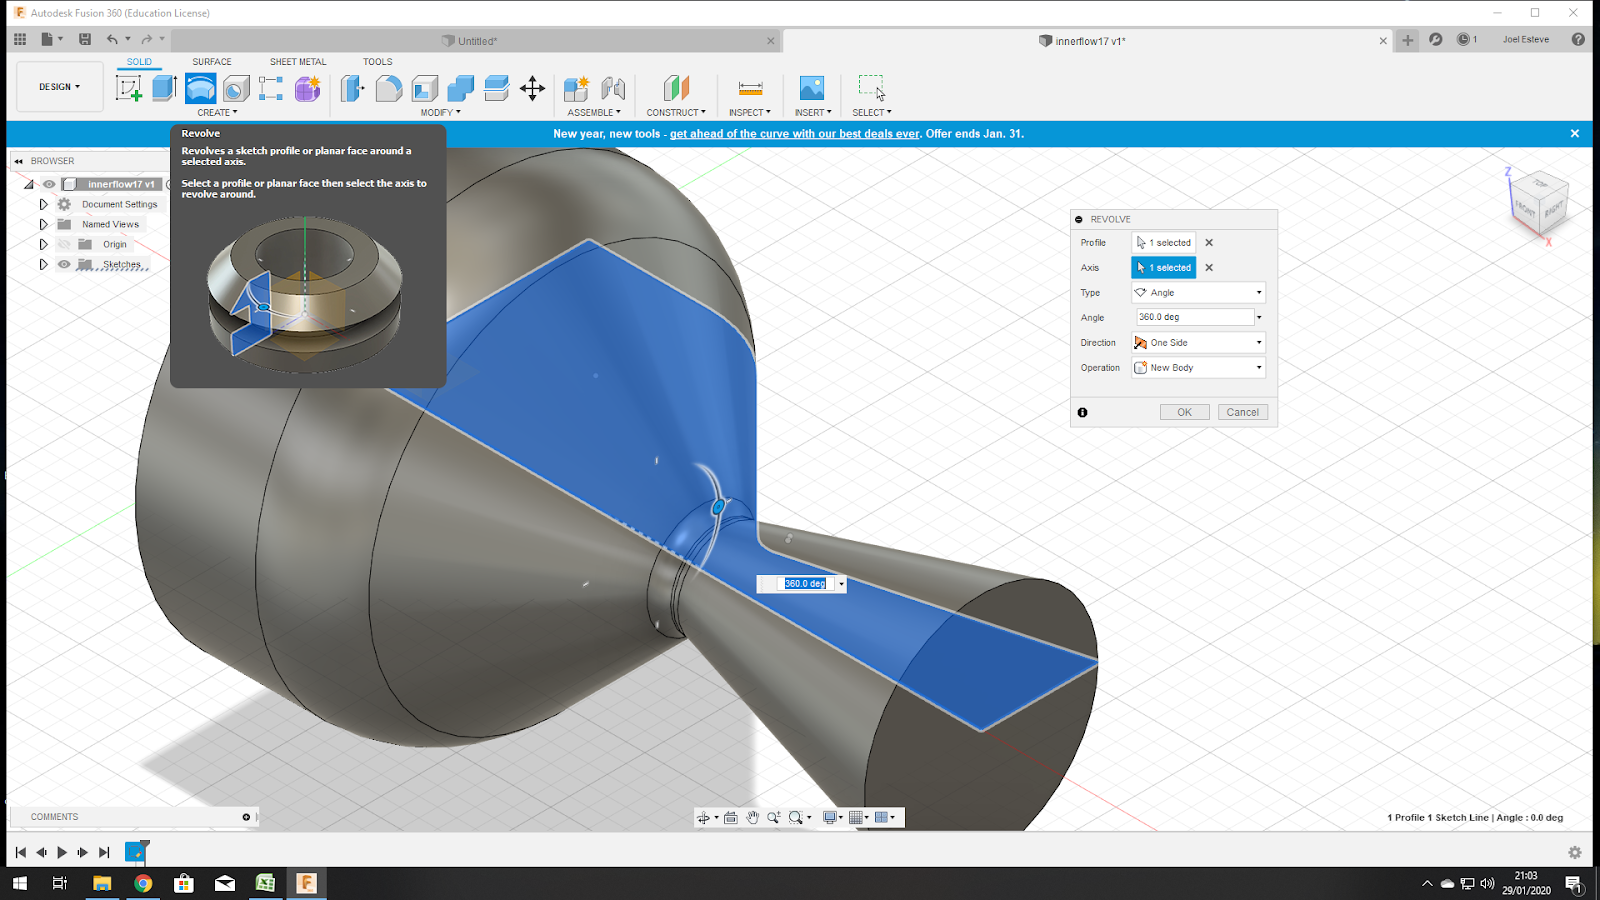Open Fusion 360 from the Windows taskbar
The width and height of the screenshot is (1600, 900).
coord(306,884)
